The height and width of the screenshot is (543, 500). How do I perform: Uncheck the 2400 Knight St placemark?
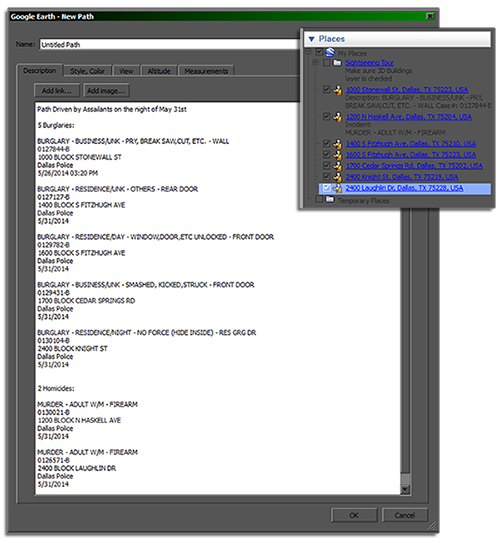327,176
